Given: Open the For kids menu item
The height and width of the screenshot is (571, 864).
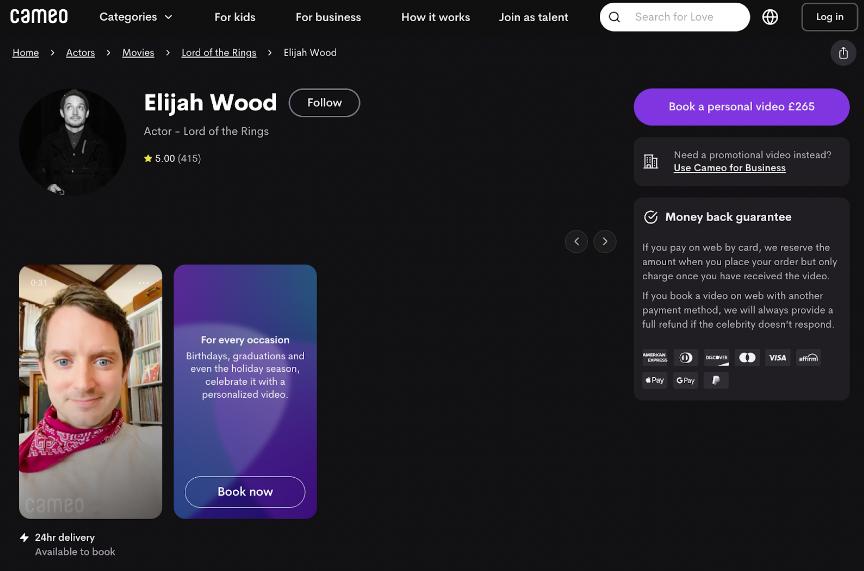Looking at the screenshot, I should 235,17.
